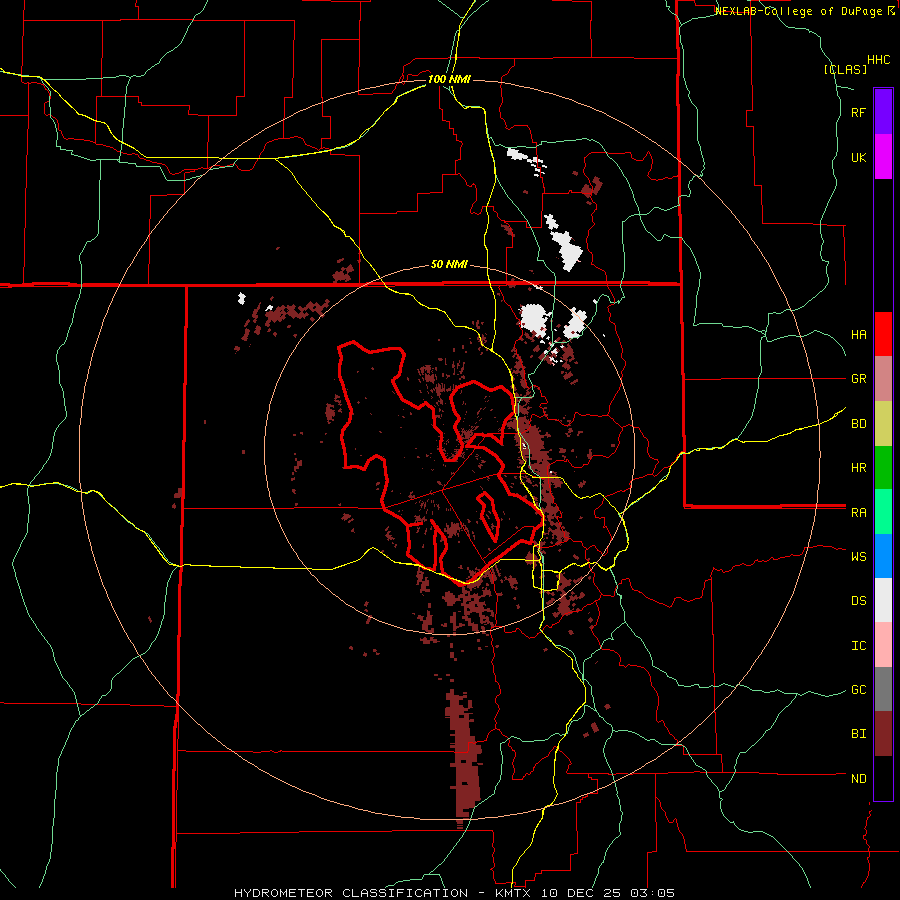Viewport: 900px width, 900px height.
Task: Click the WS legend label
Action: (858, 556)
